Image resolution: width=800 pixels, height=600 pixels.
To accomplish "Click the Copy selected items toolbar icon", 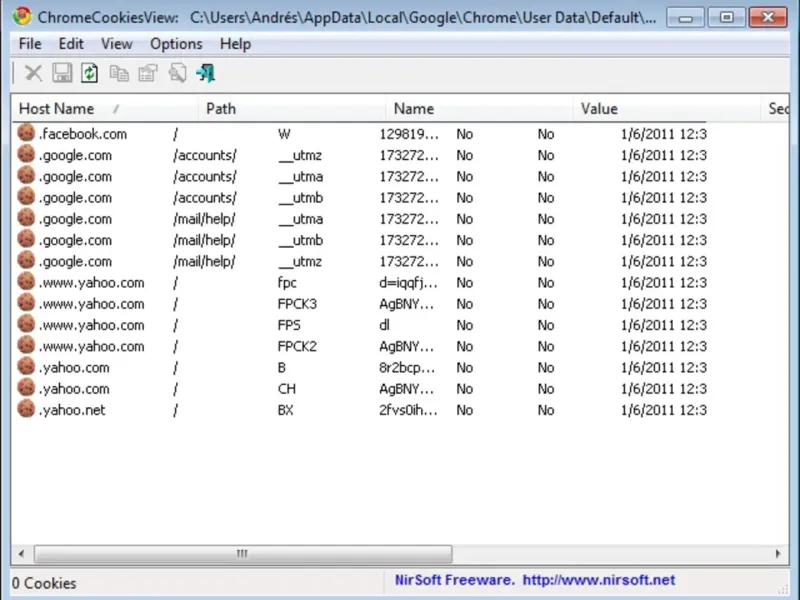I will (x=119, y=73).
